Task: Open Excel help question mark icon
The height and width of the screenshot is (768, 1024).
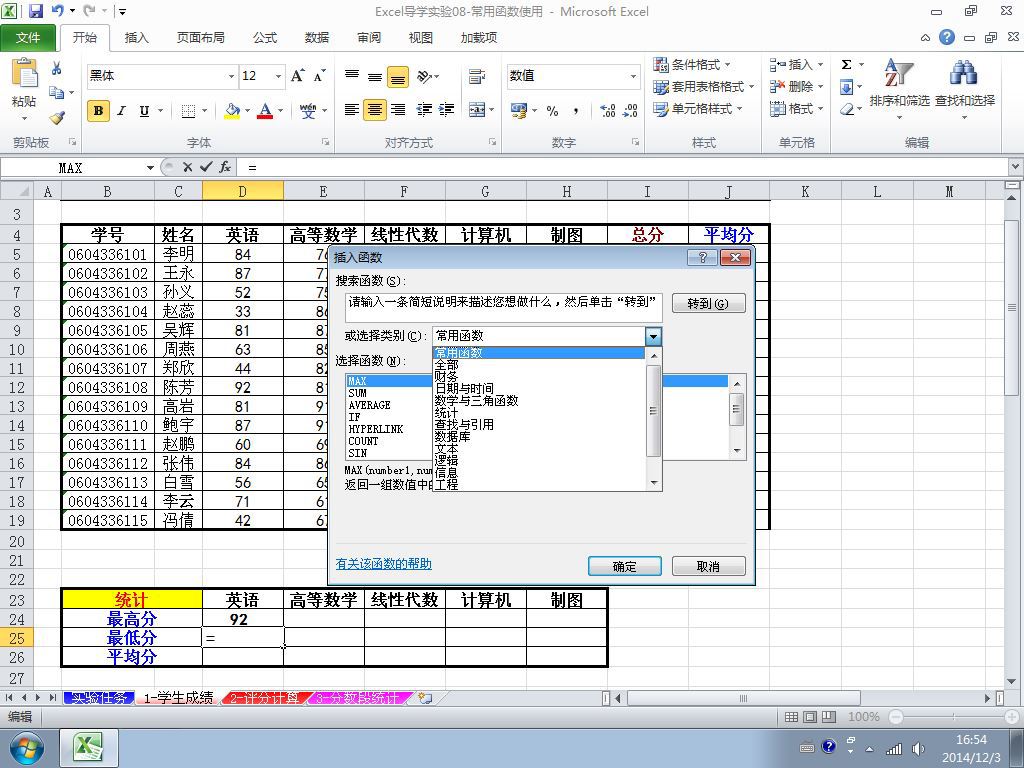Action: coord(947,37)
